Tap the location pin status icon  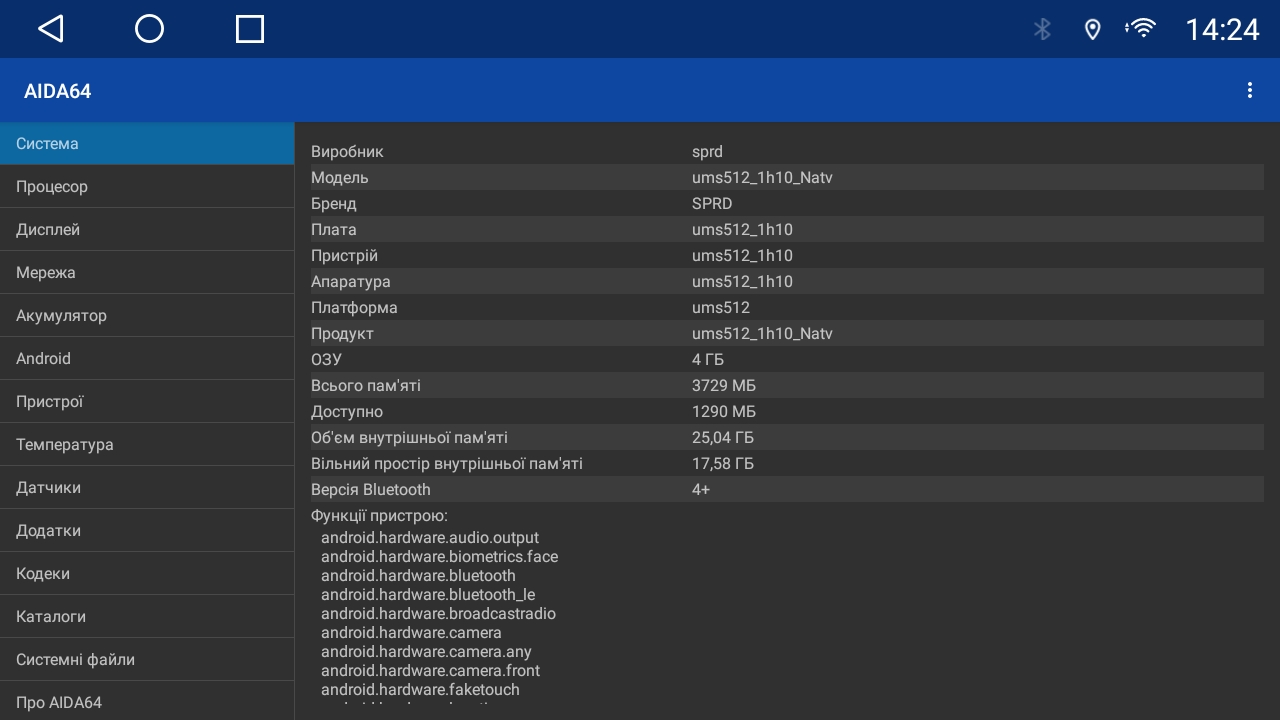tap(1092, 29)
